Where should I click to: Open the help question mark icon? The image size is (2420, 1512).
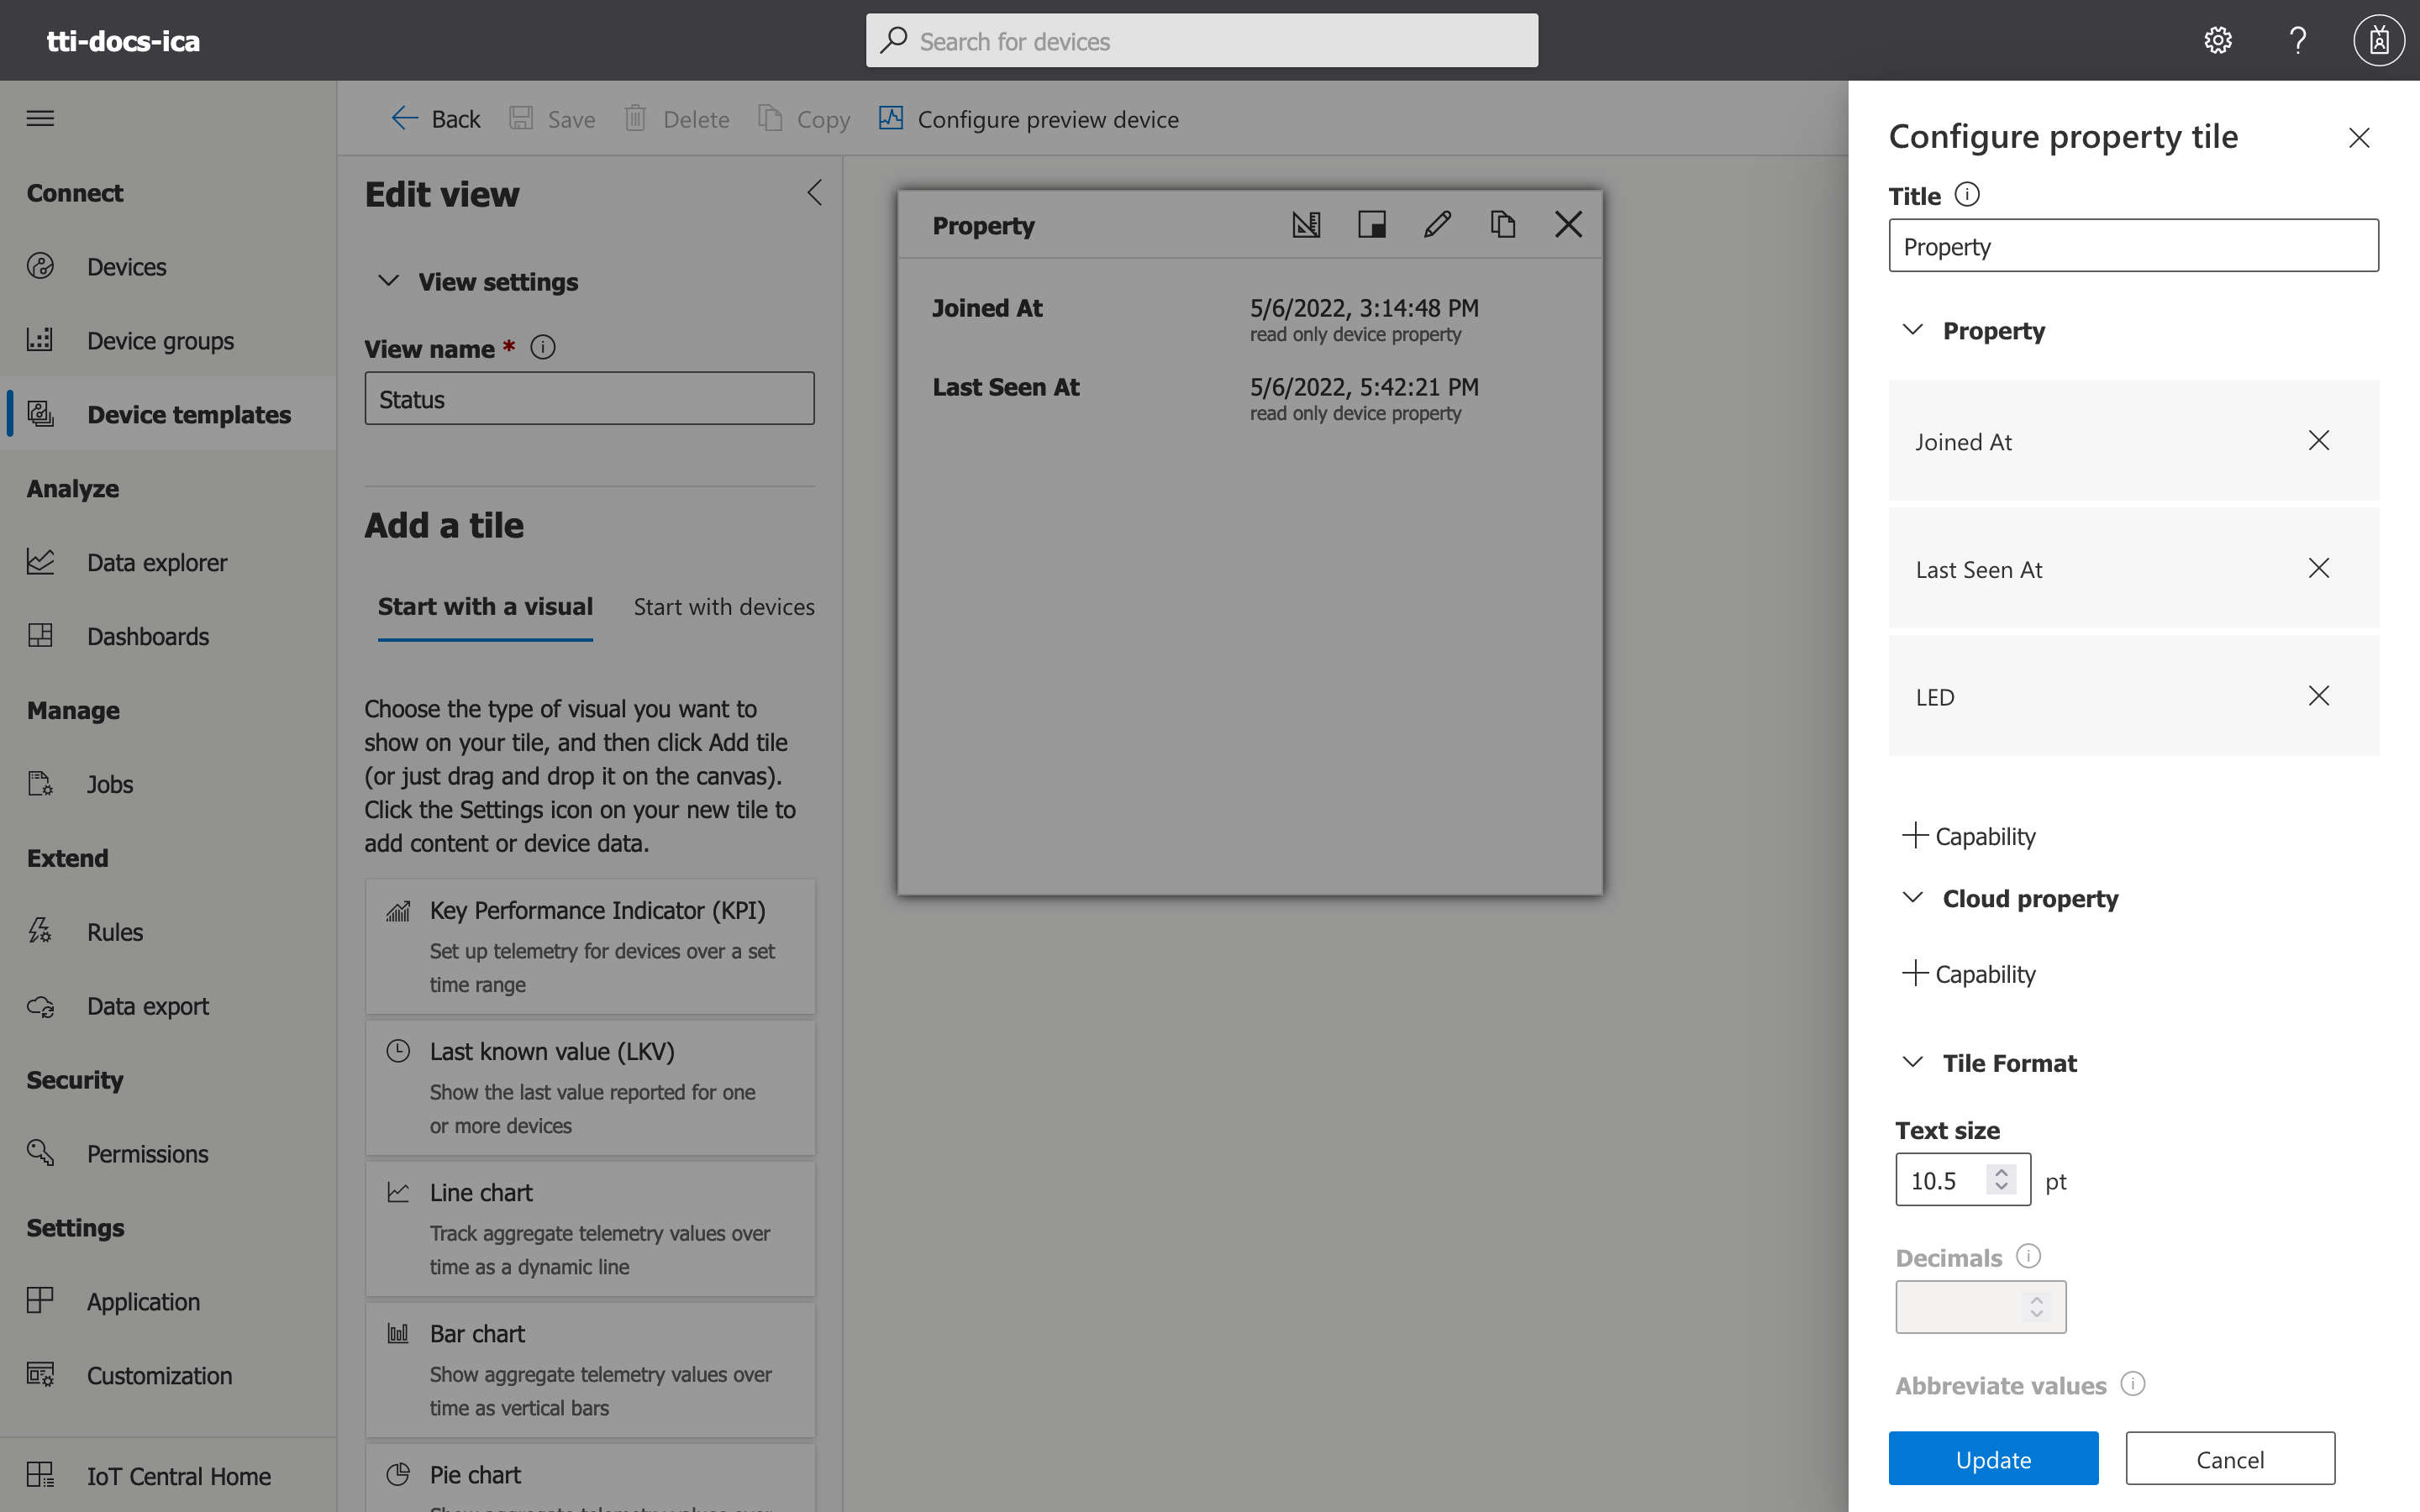coord(2297,40)
